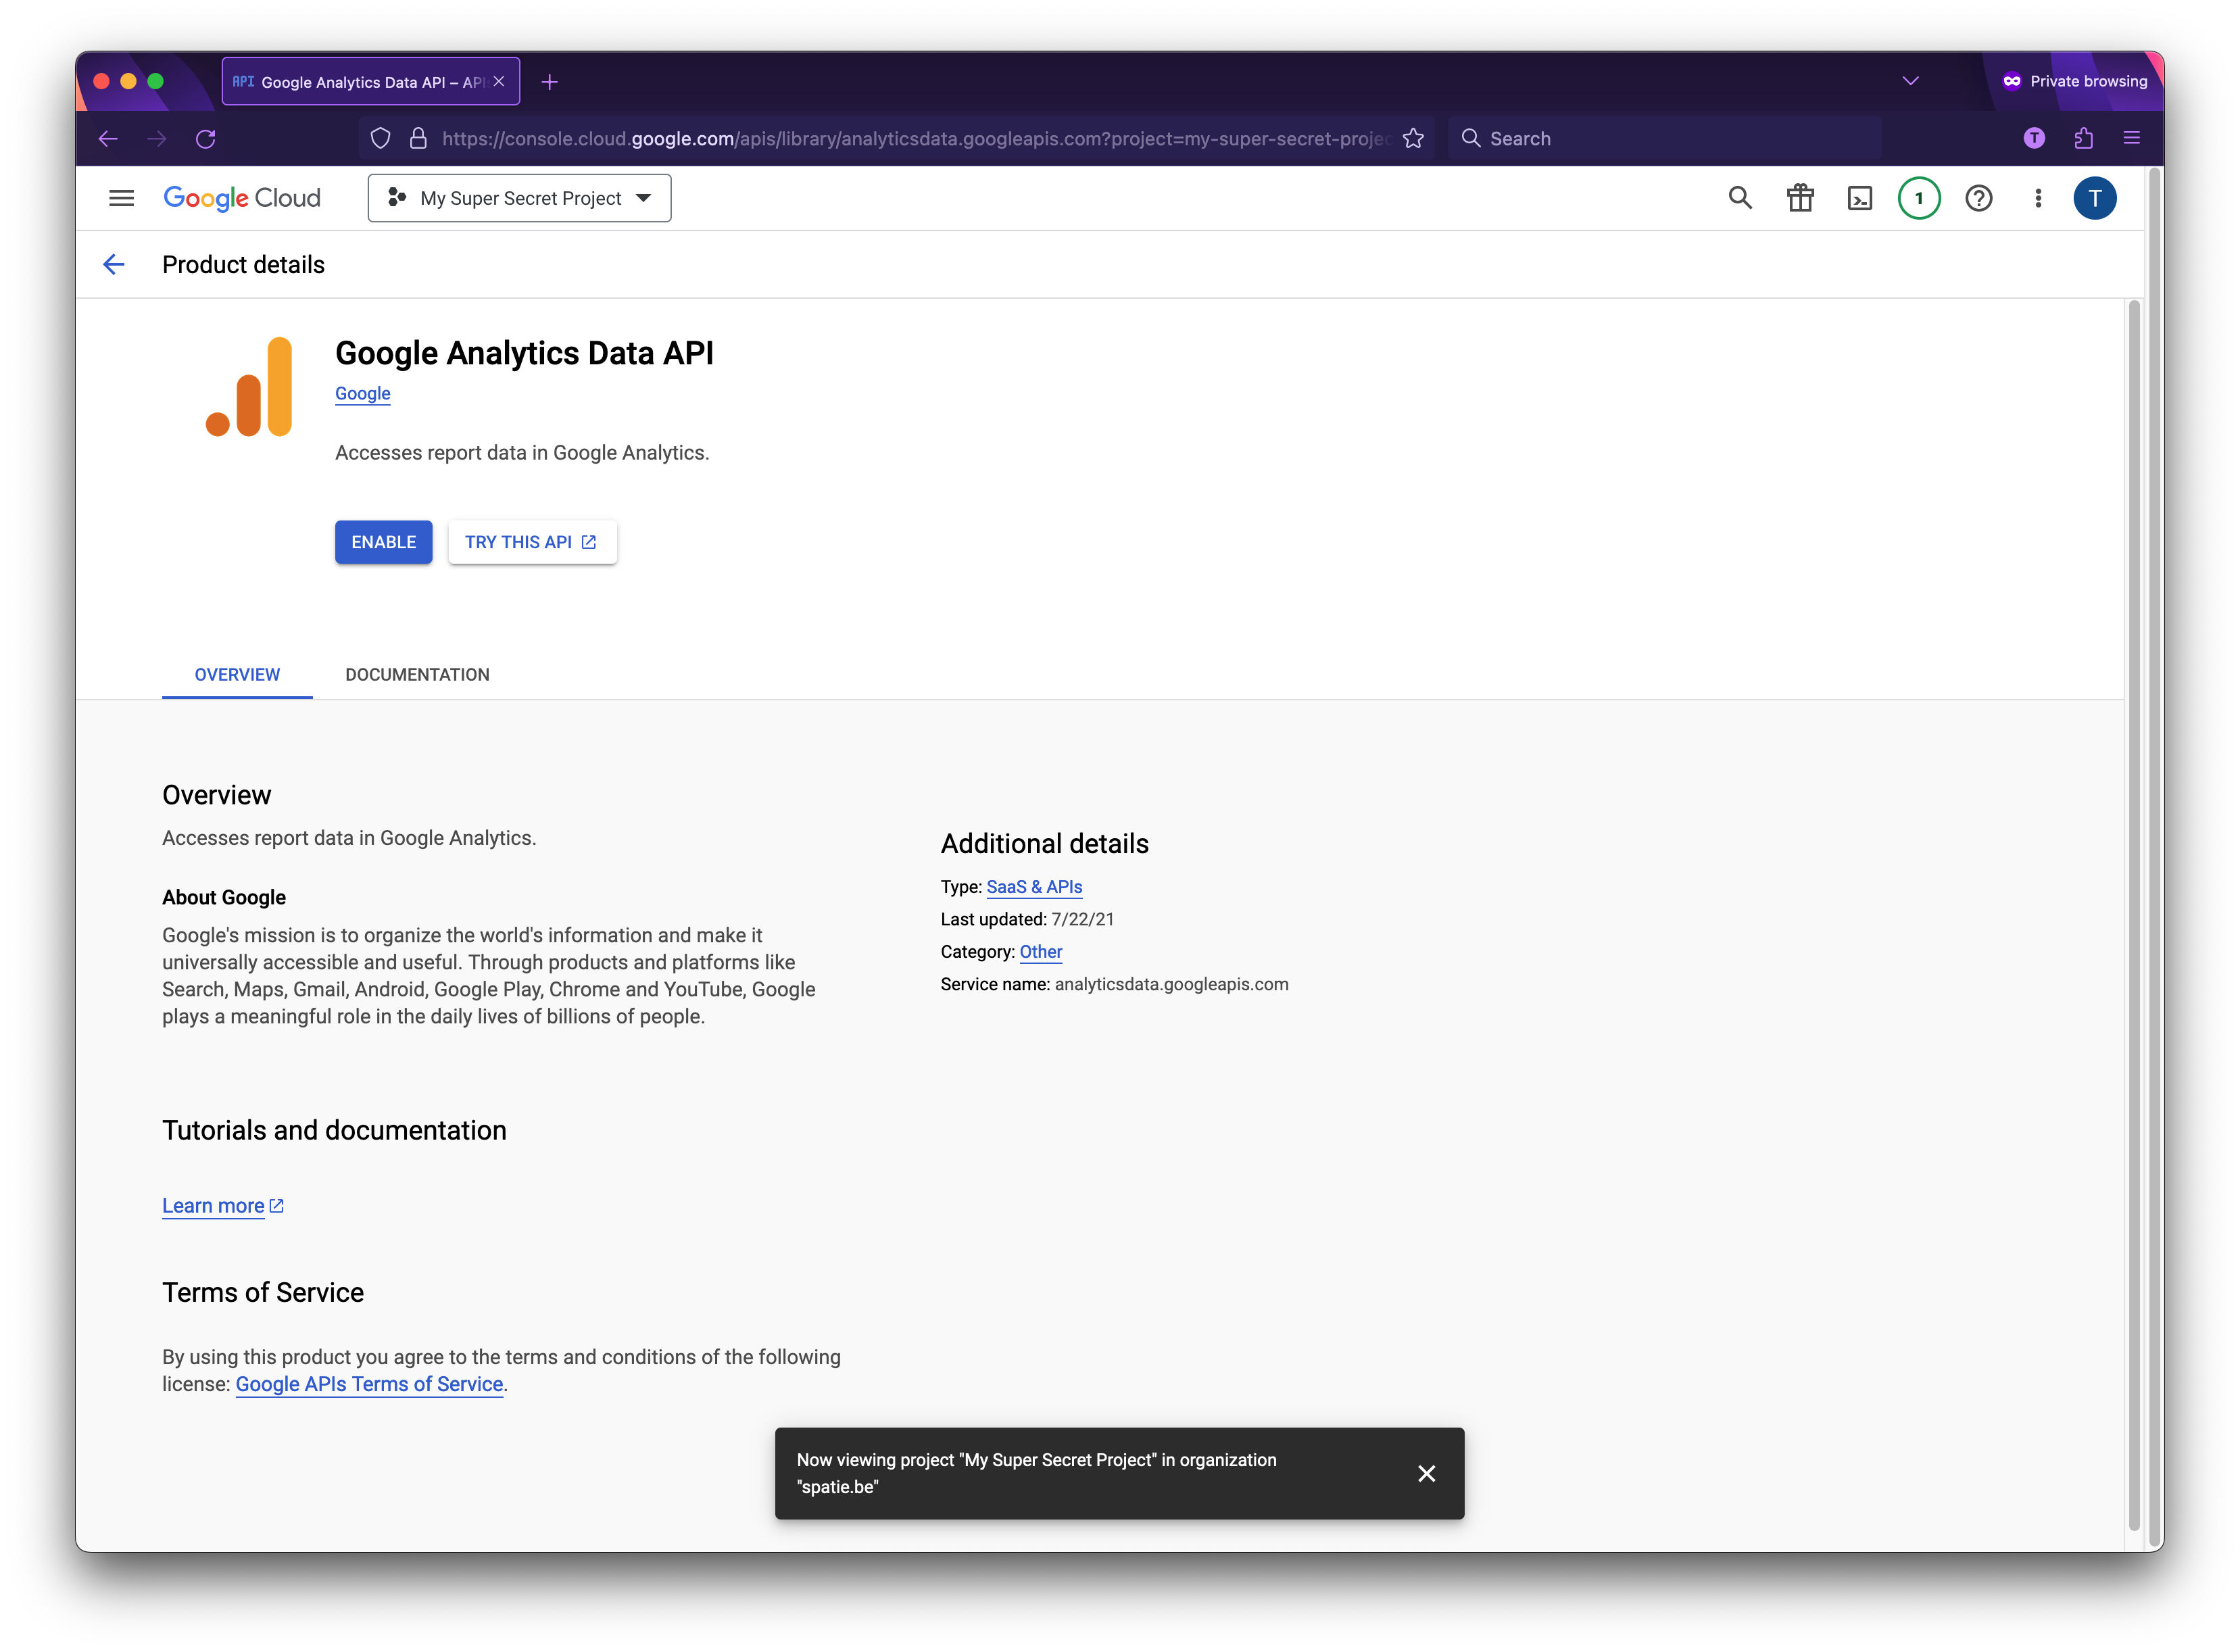Open the Google Cloud hamburger navigation menu
The height and width of the screenshot is (1652, 2240).
click(121, 198)
